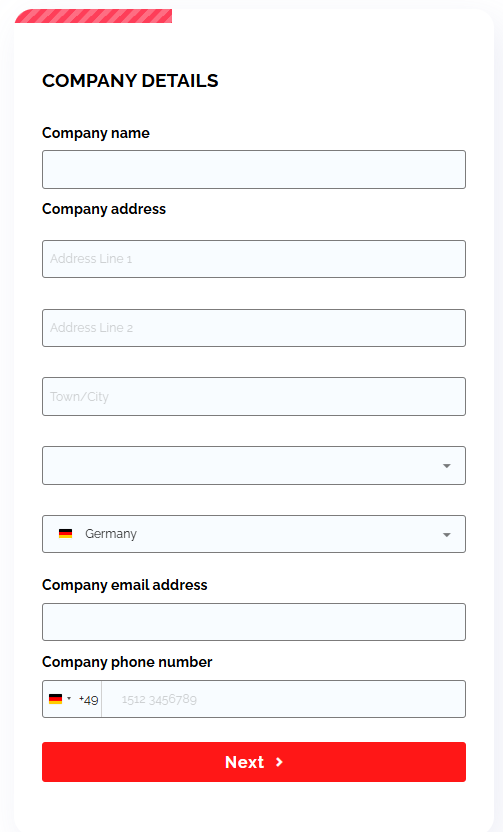Image resolution: width=503 pixels, height=832 pixels.
Task: Click the German flag in phone field
Action: (55, 699)
